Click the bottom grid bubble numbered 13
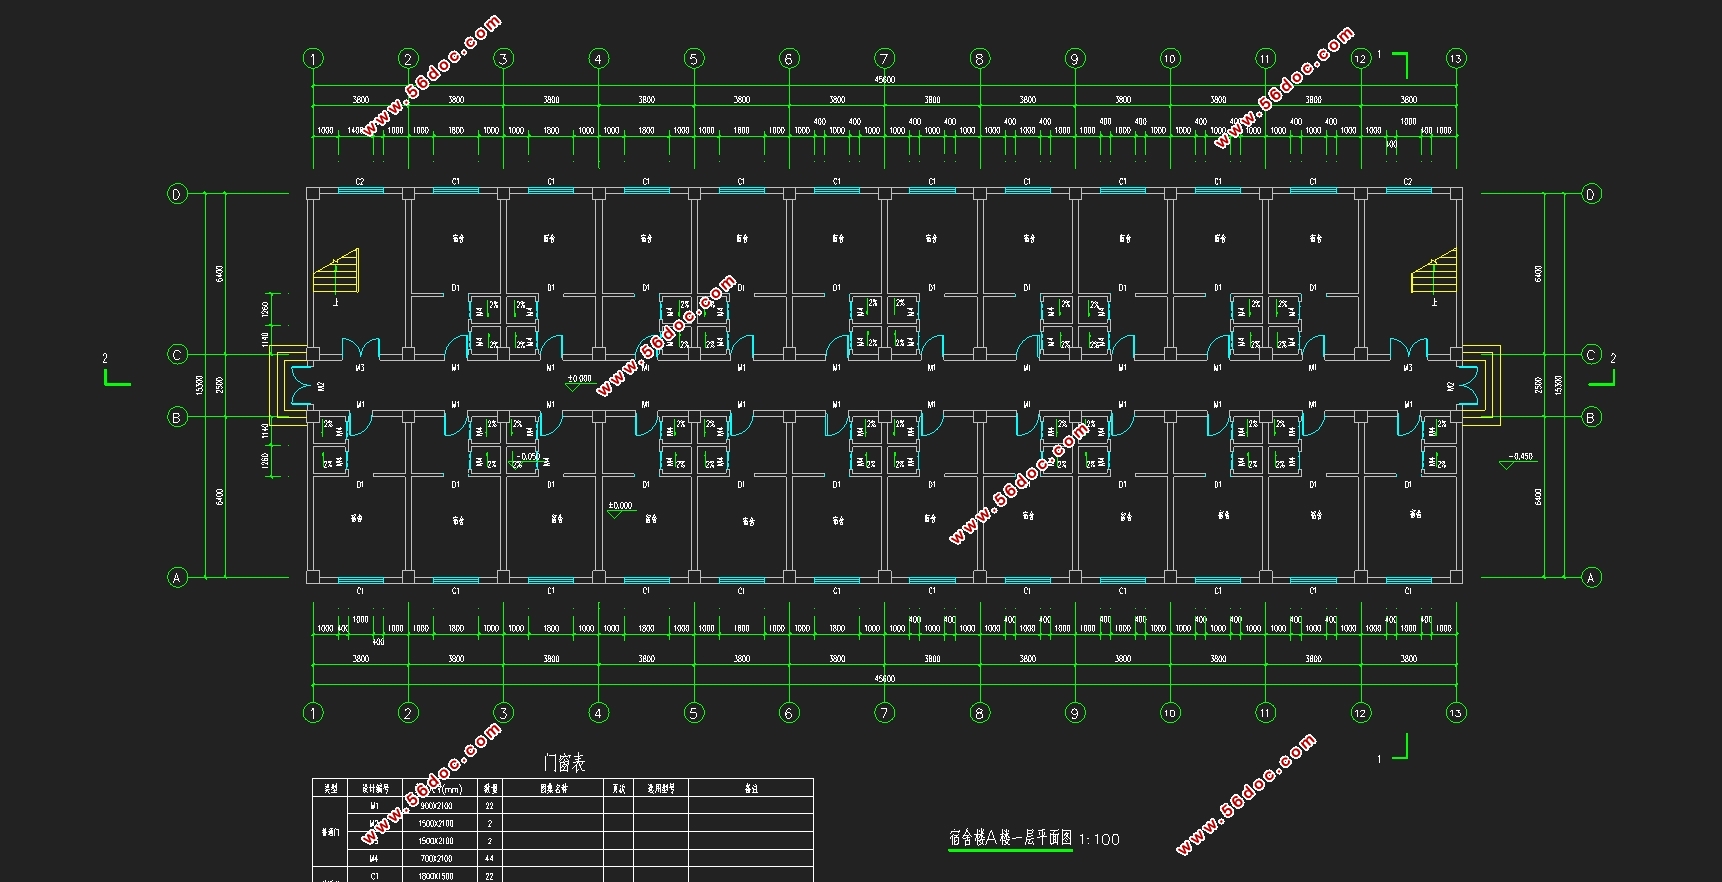Image resolution: width=1722 pixels, height=882 pixels. (x=1455, y=713)
